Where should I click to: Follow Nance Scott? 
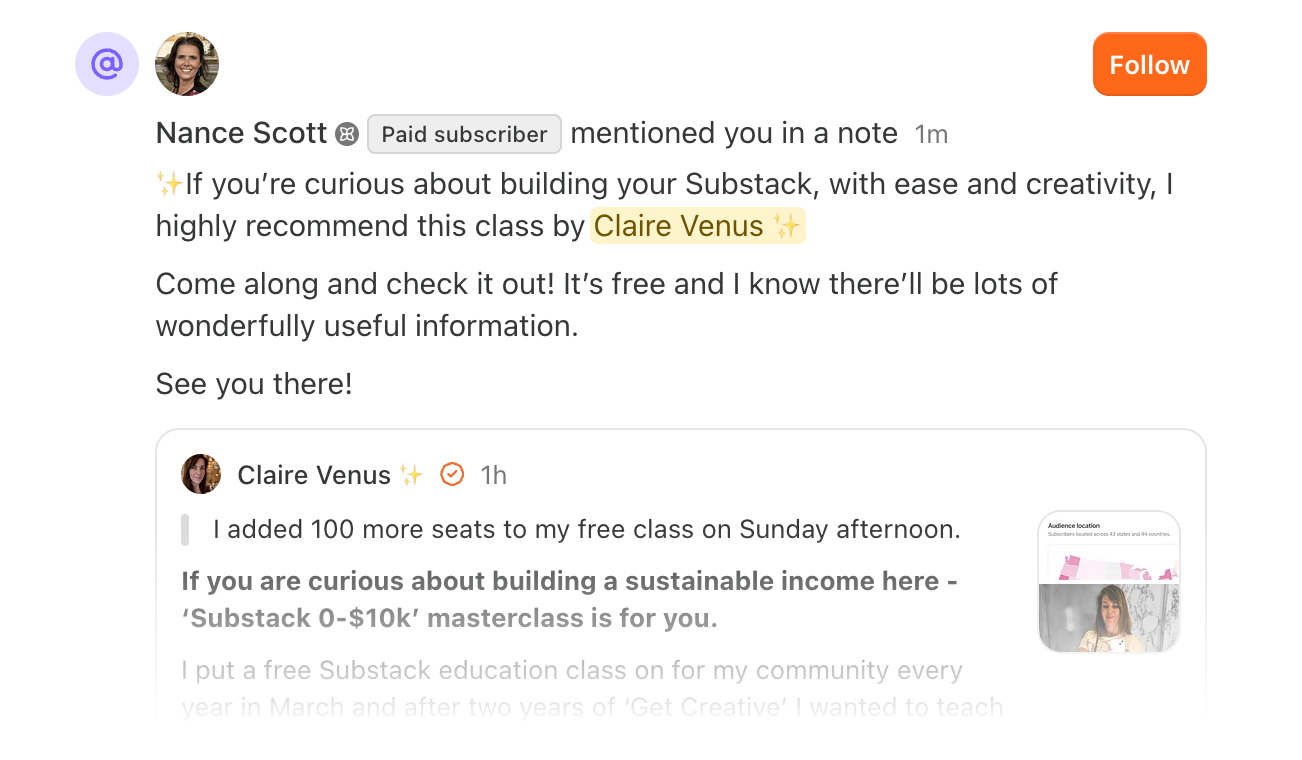click(x=1149, y=65)
